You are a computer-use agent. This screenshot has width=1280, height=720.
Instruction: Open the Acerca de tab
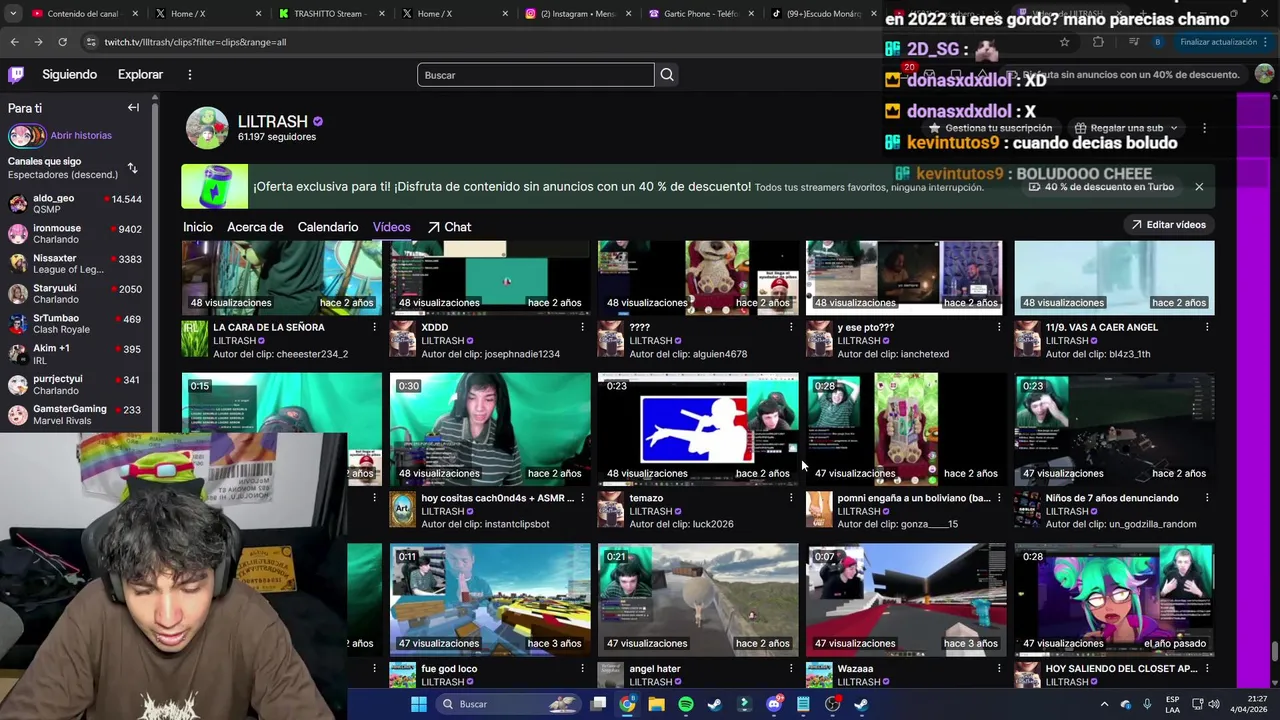[x=255, y=227]
